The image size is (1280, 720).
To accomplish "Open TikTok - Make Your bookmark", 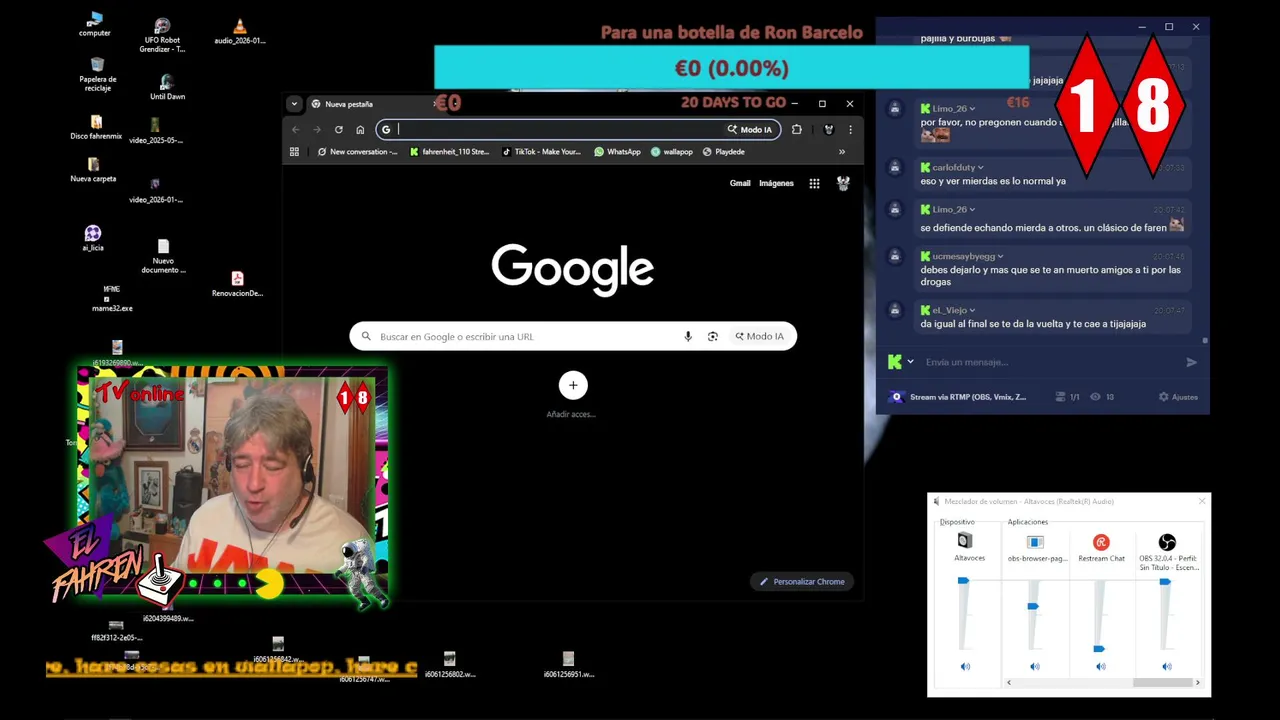I will (541, 152).
